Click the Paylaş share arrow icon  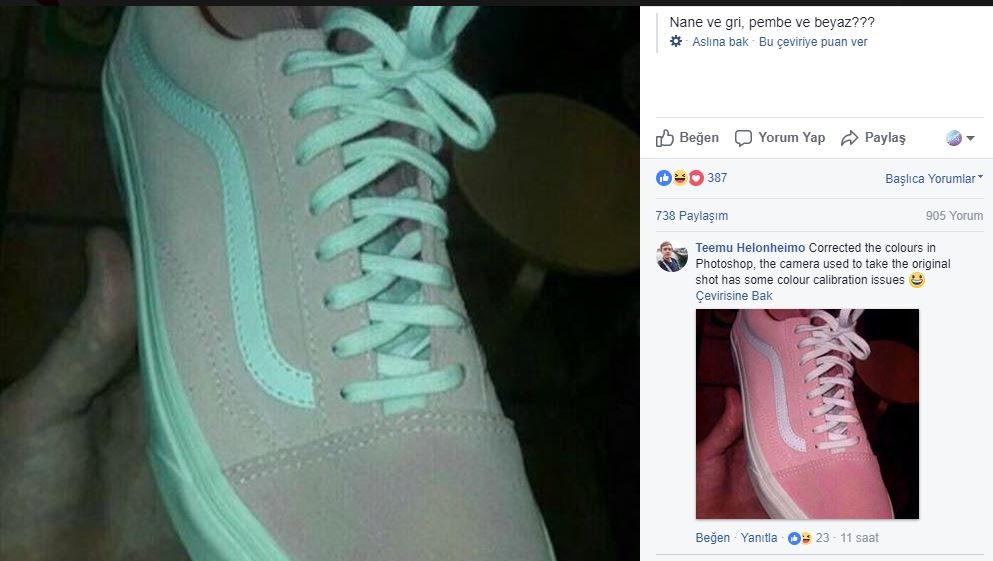(x=849, y=138)
